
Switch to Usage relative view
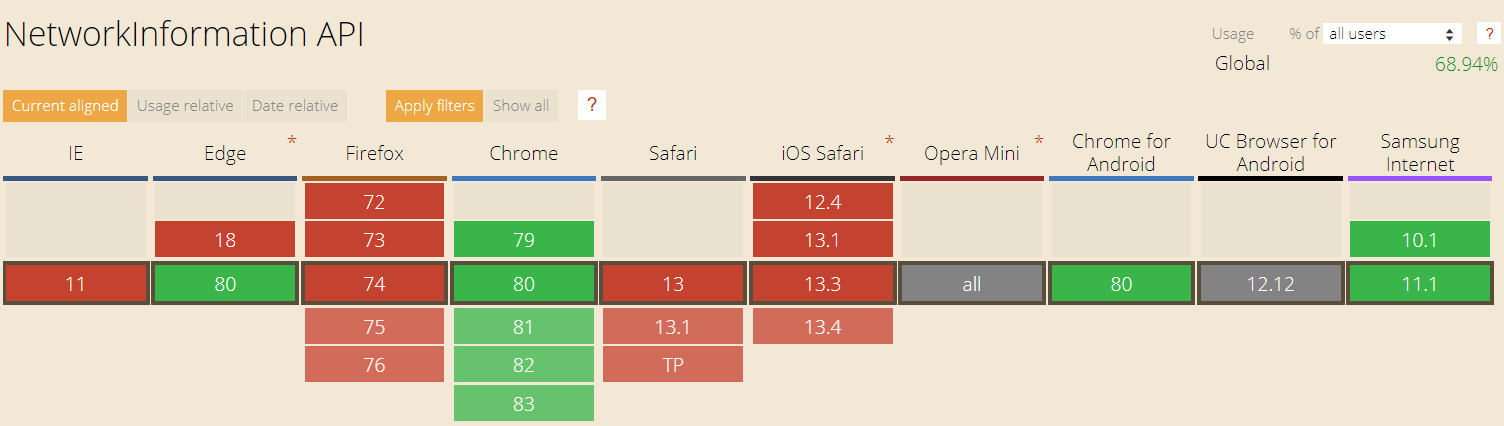185,106
